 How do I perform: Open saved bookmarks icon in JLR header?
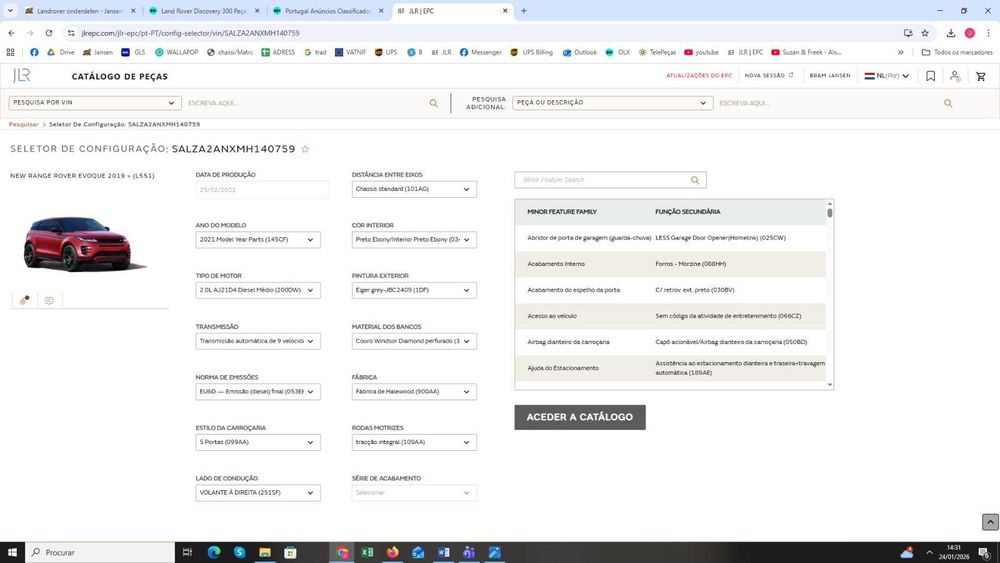pyautogui.click(x=930, y=76)
